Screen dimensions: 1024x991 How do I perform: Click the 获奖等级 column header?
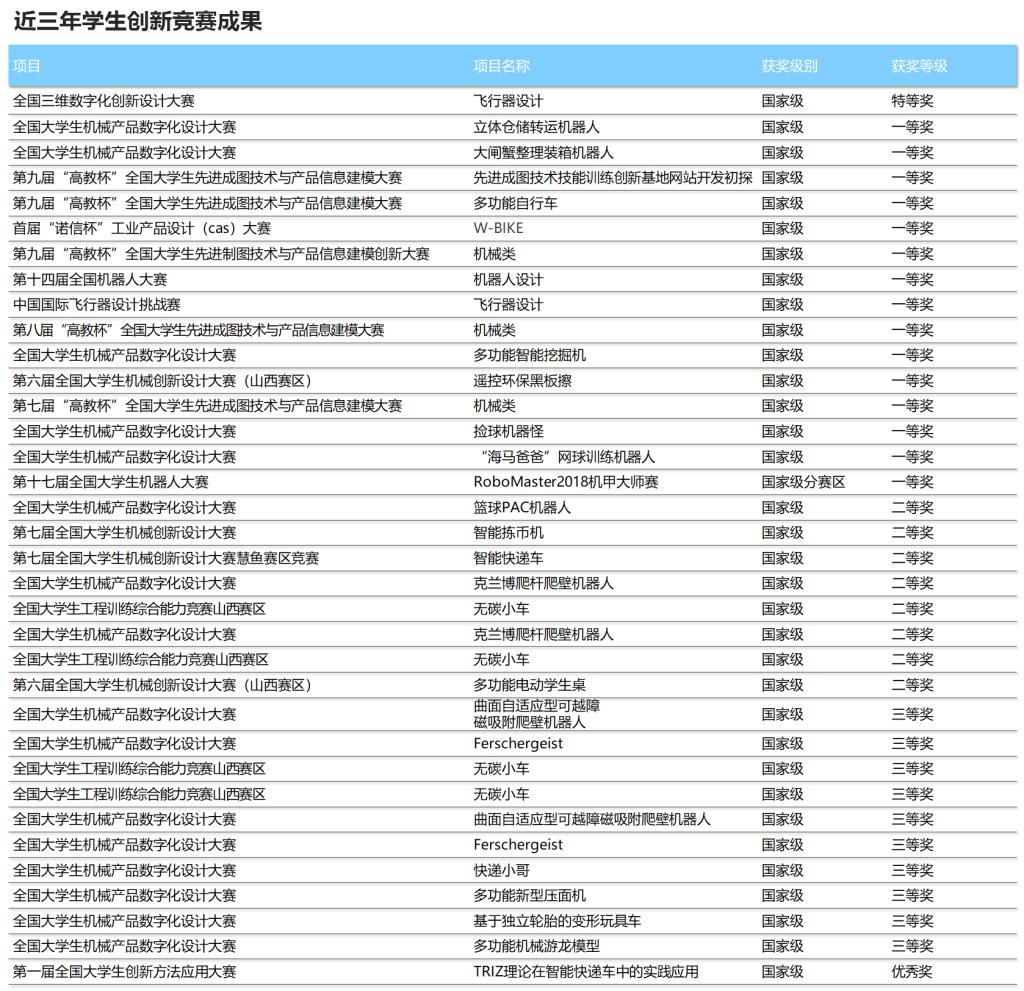[x=919, y=66]
